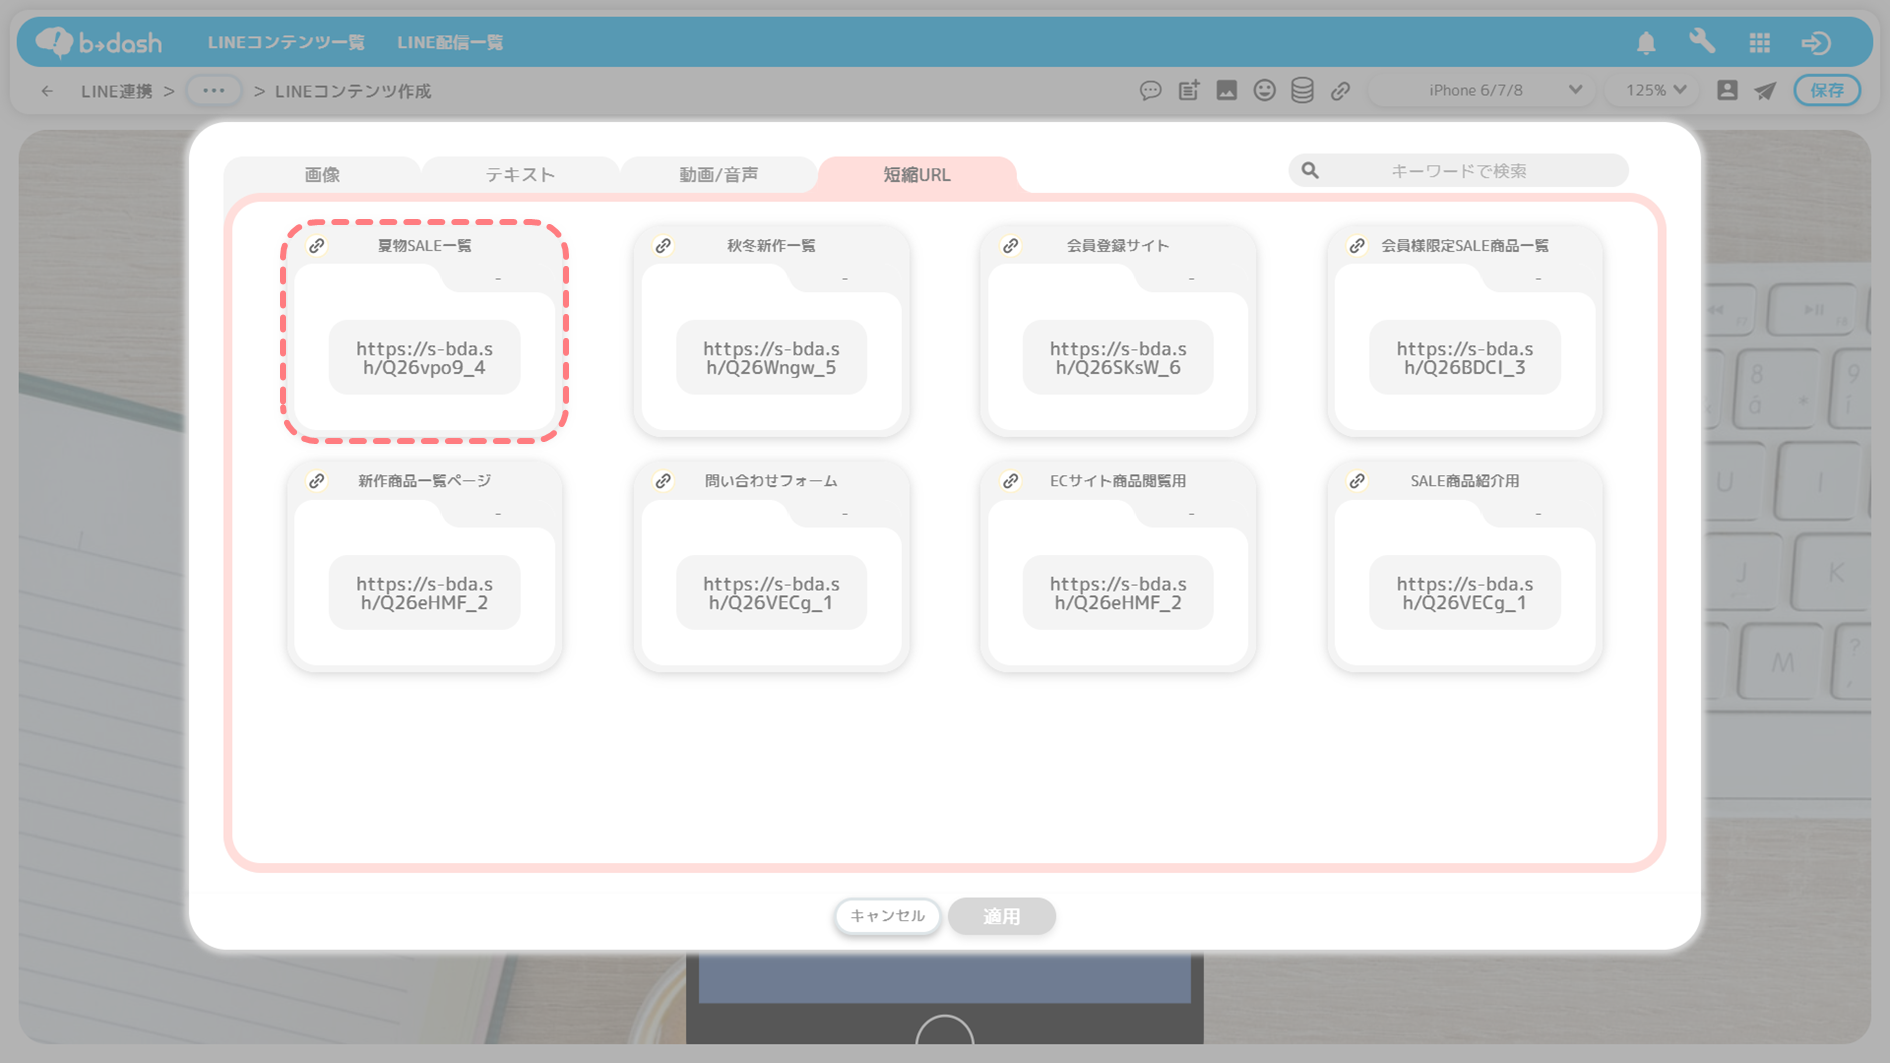The width and height of the screenshot is (1890, 1063).
Task: Click the paper plane send icon
Action: coord(1766,91)
